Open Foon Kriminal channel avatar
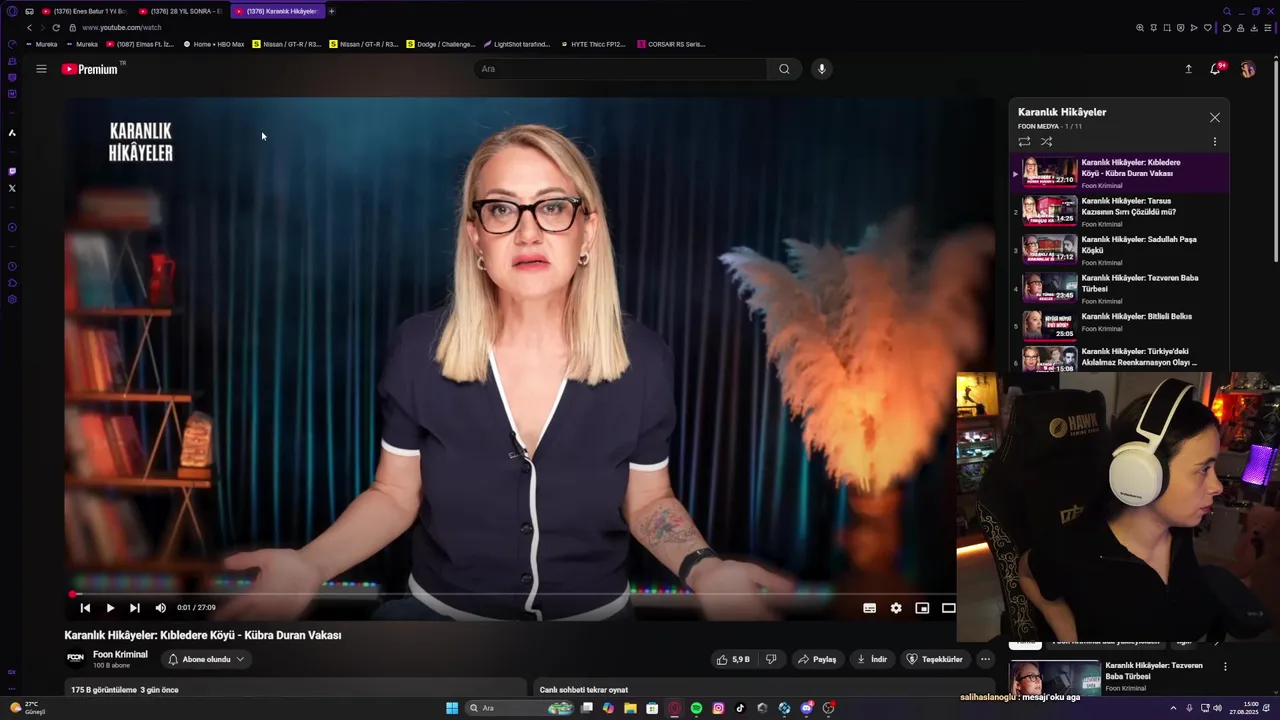 [x=75, y=658]
